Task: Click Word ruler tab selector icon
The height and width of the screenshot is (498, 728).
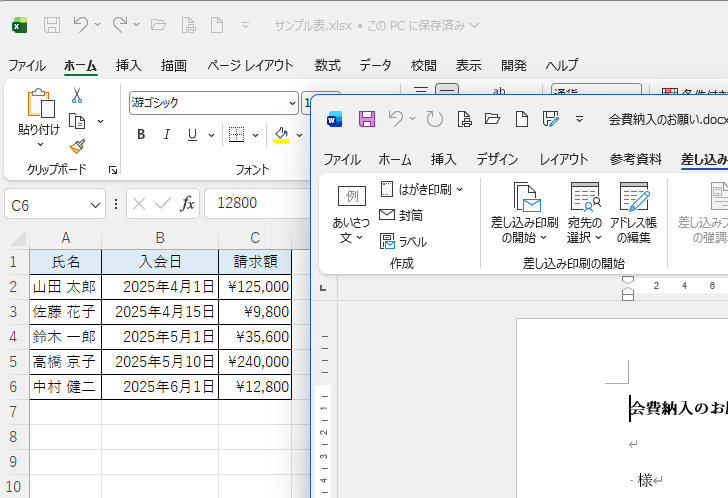Action: click(323, 288)
